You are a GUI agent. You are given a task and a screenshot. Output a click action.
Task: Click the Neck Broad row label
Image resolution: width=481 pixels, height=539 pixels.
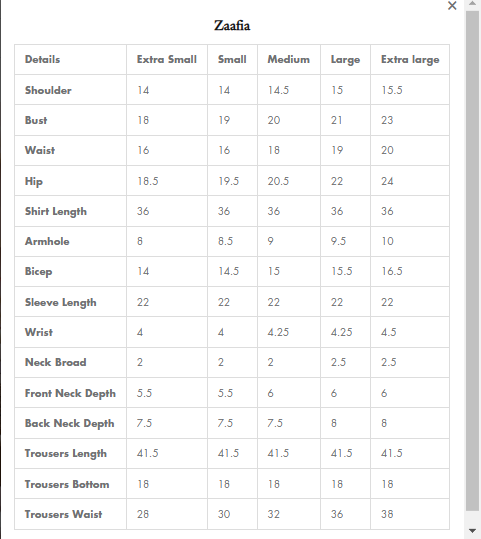click(56, 362)
